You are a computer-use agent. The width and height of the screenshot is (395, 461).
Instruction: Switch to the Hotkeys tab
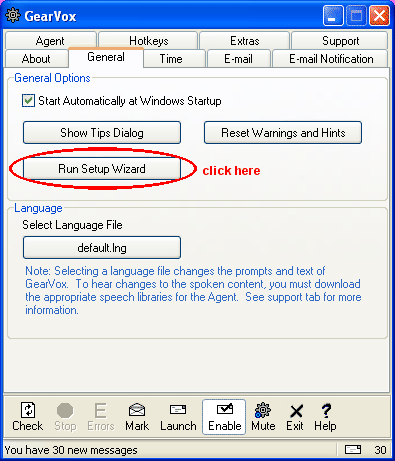149,41
